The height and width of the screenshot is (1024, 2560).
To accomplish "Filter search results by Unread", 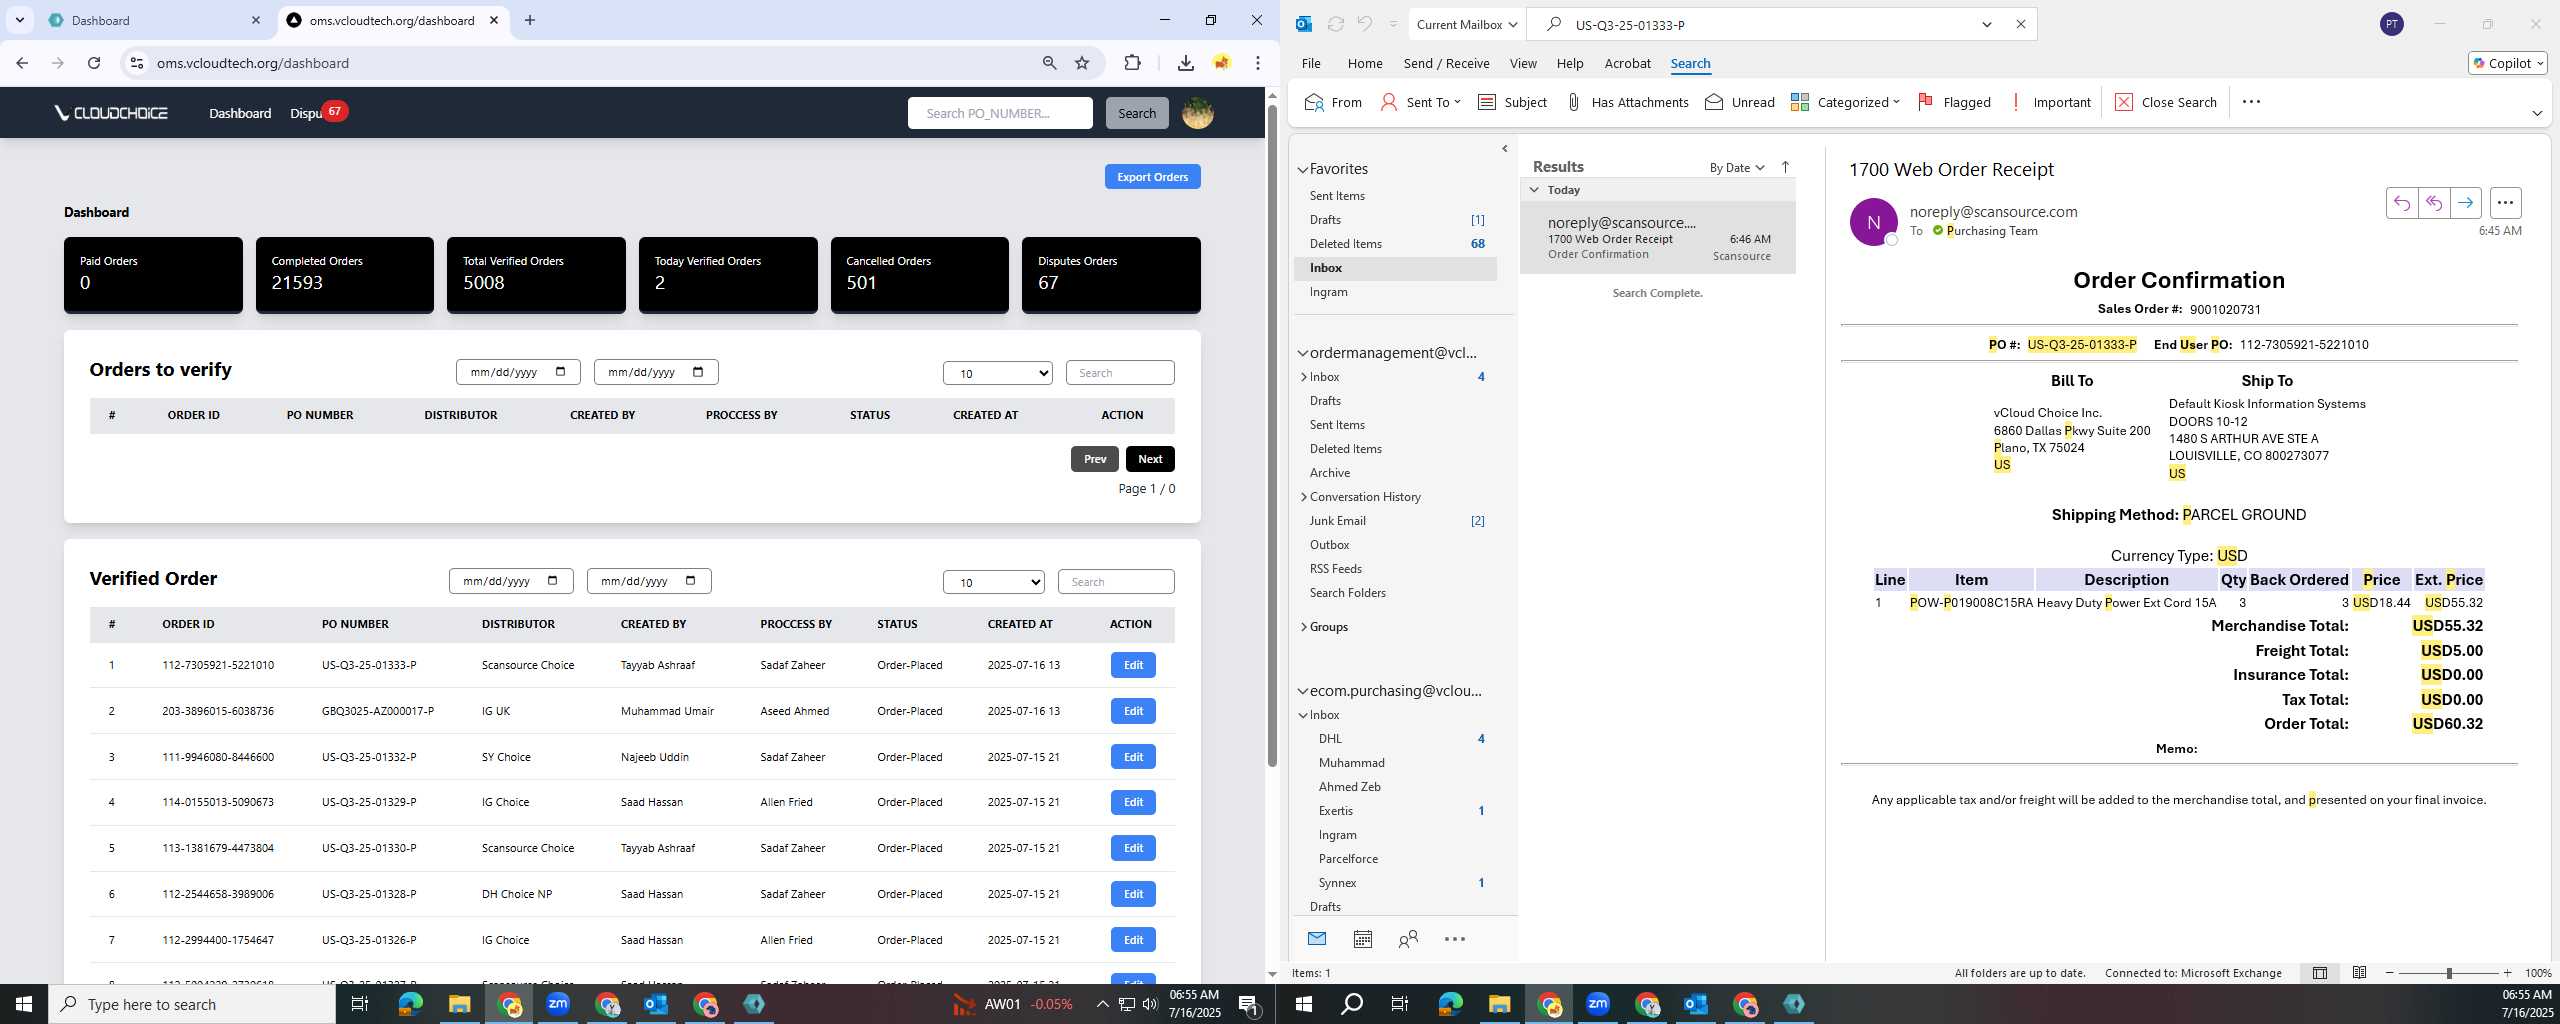I will click(1740, 102).
